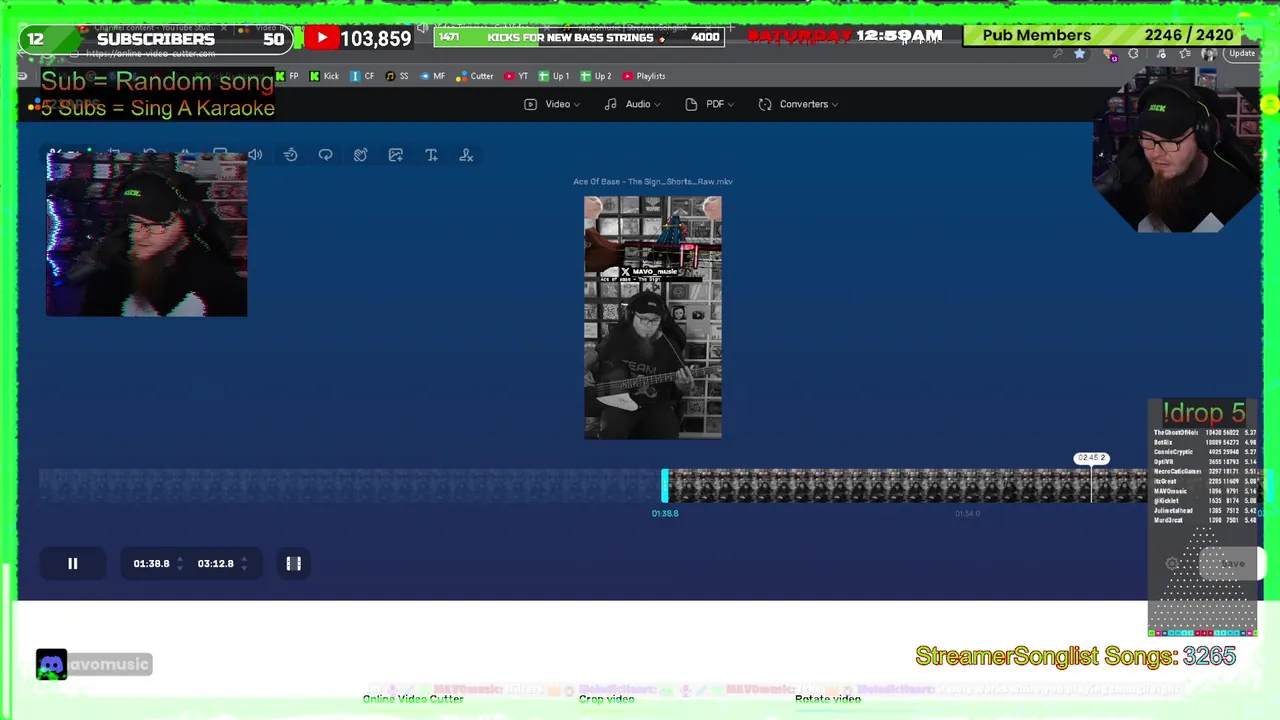Open the browser profile avatar
This screenshot has height=720, width=1280.
click(1209, 54)
